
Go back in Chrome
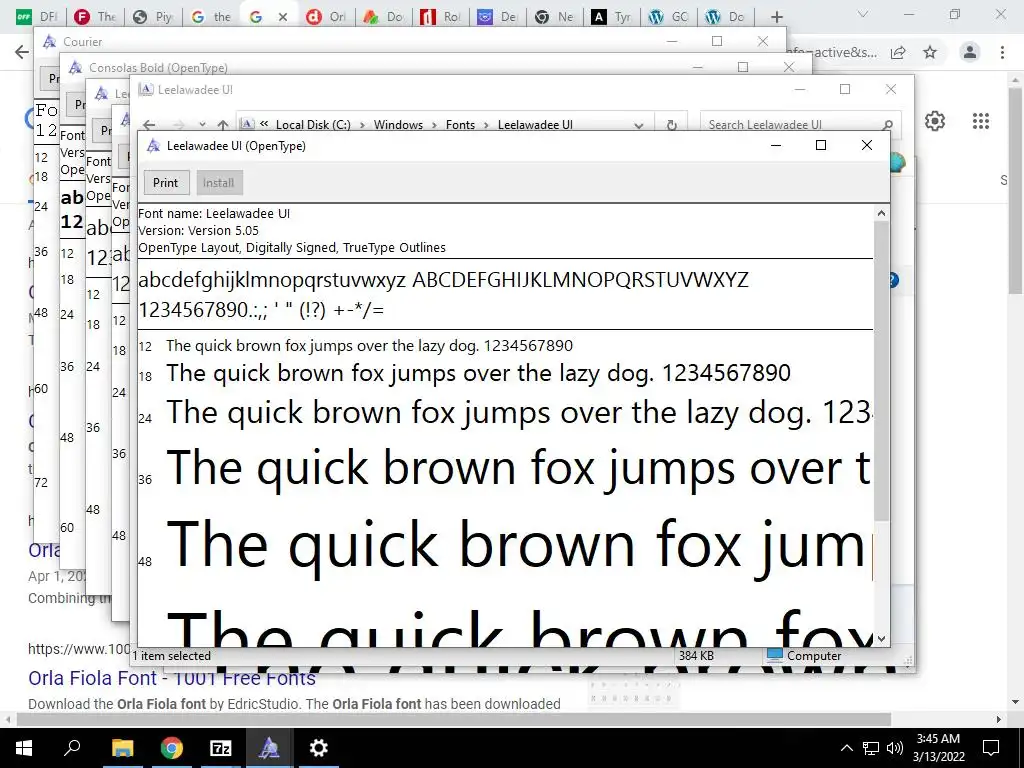(22, 52)
